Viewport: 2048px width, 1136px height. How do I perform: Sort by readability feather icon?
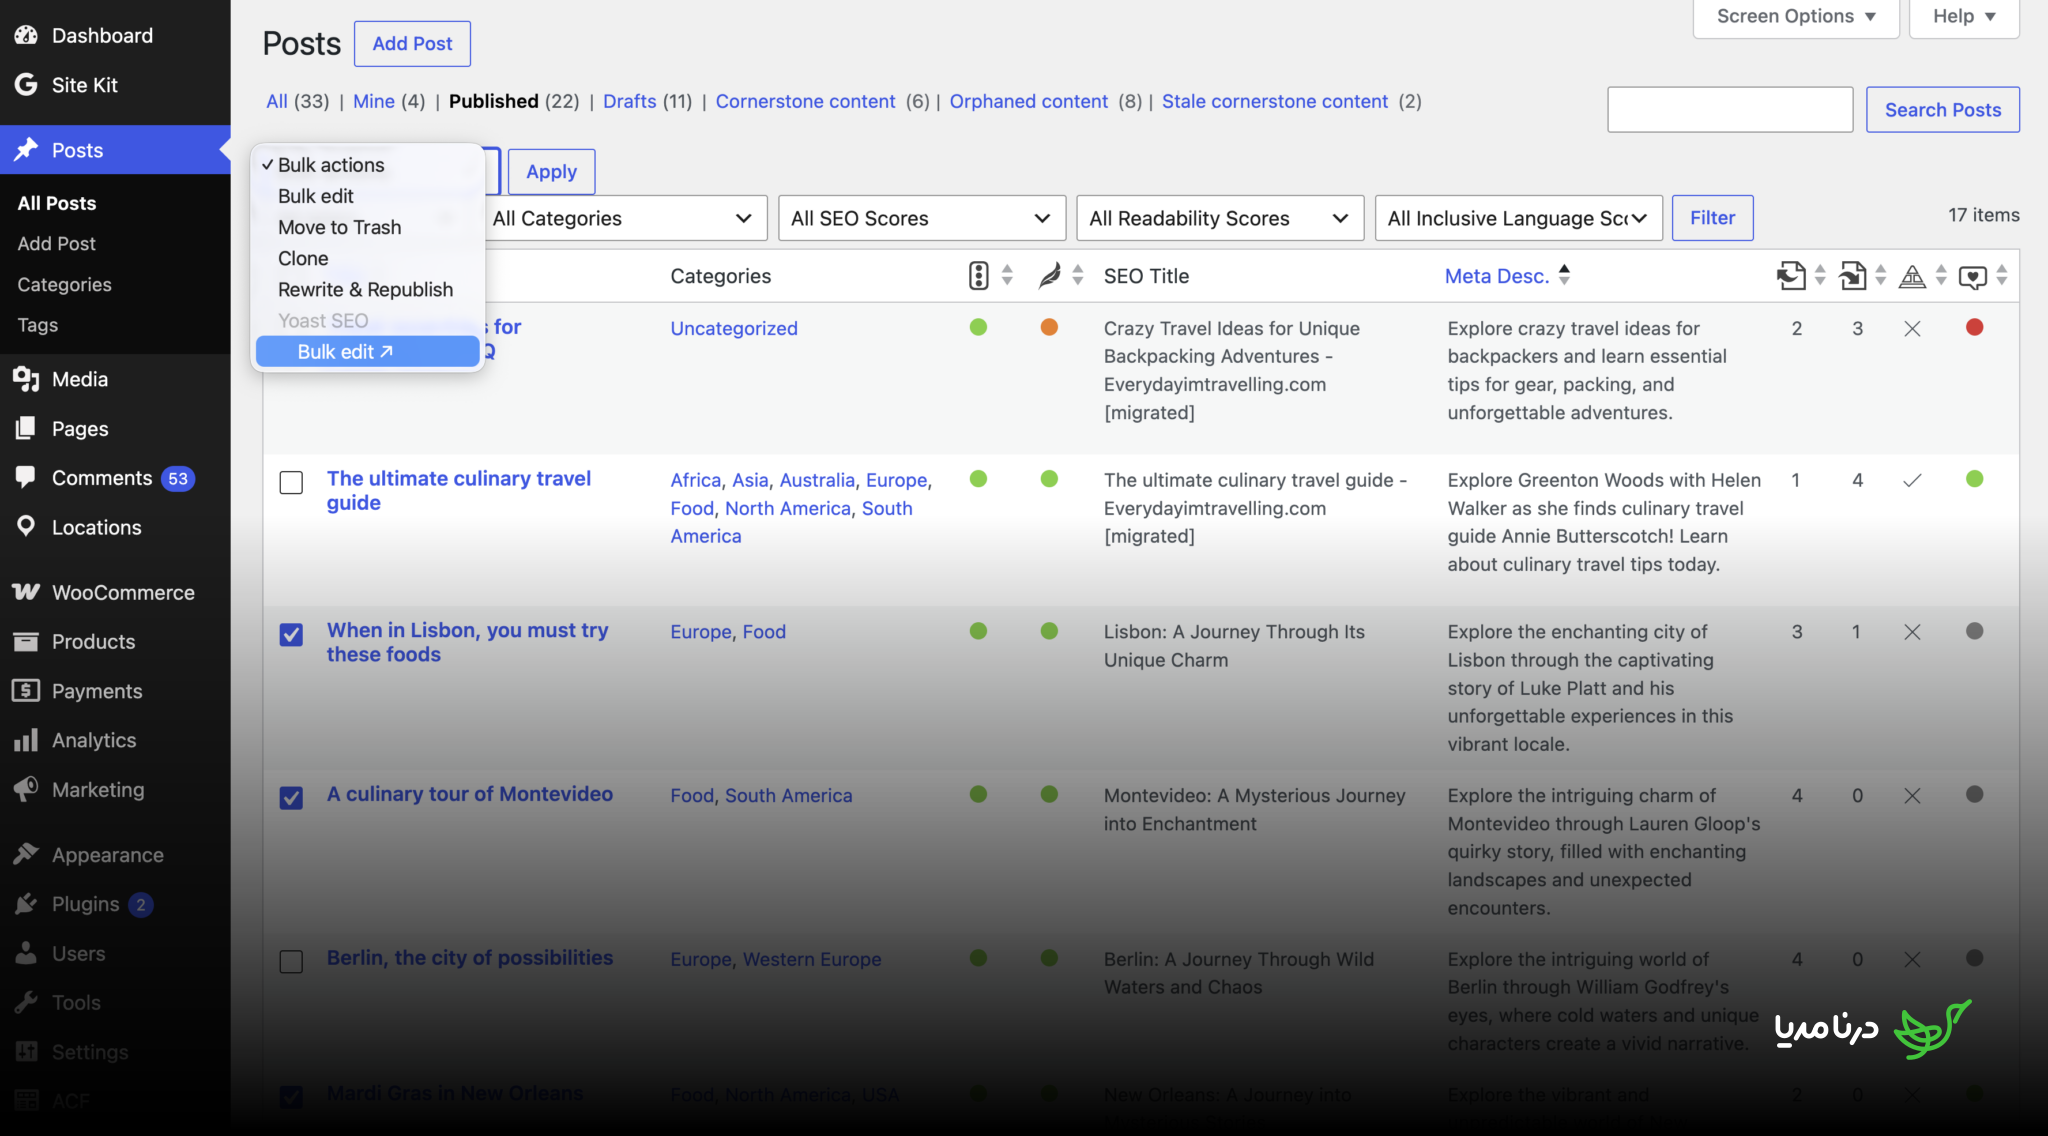coord(1049,276)
